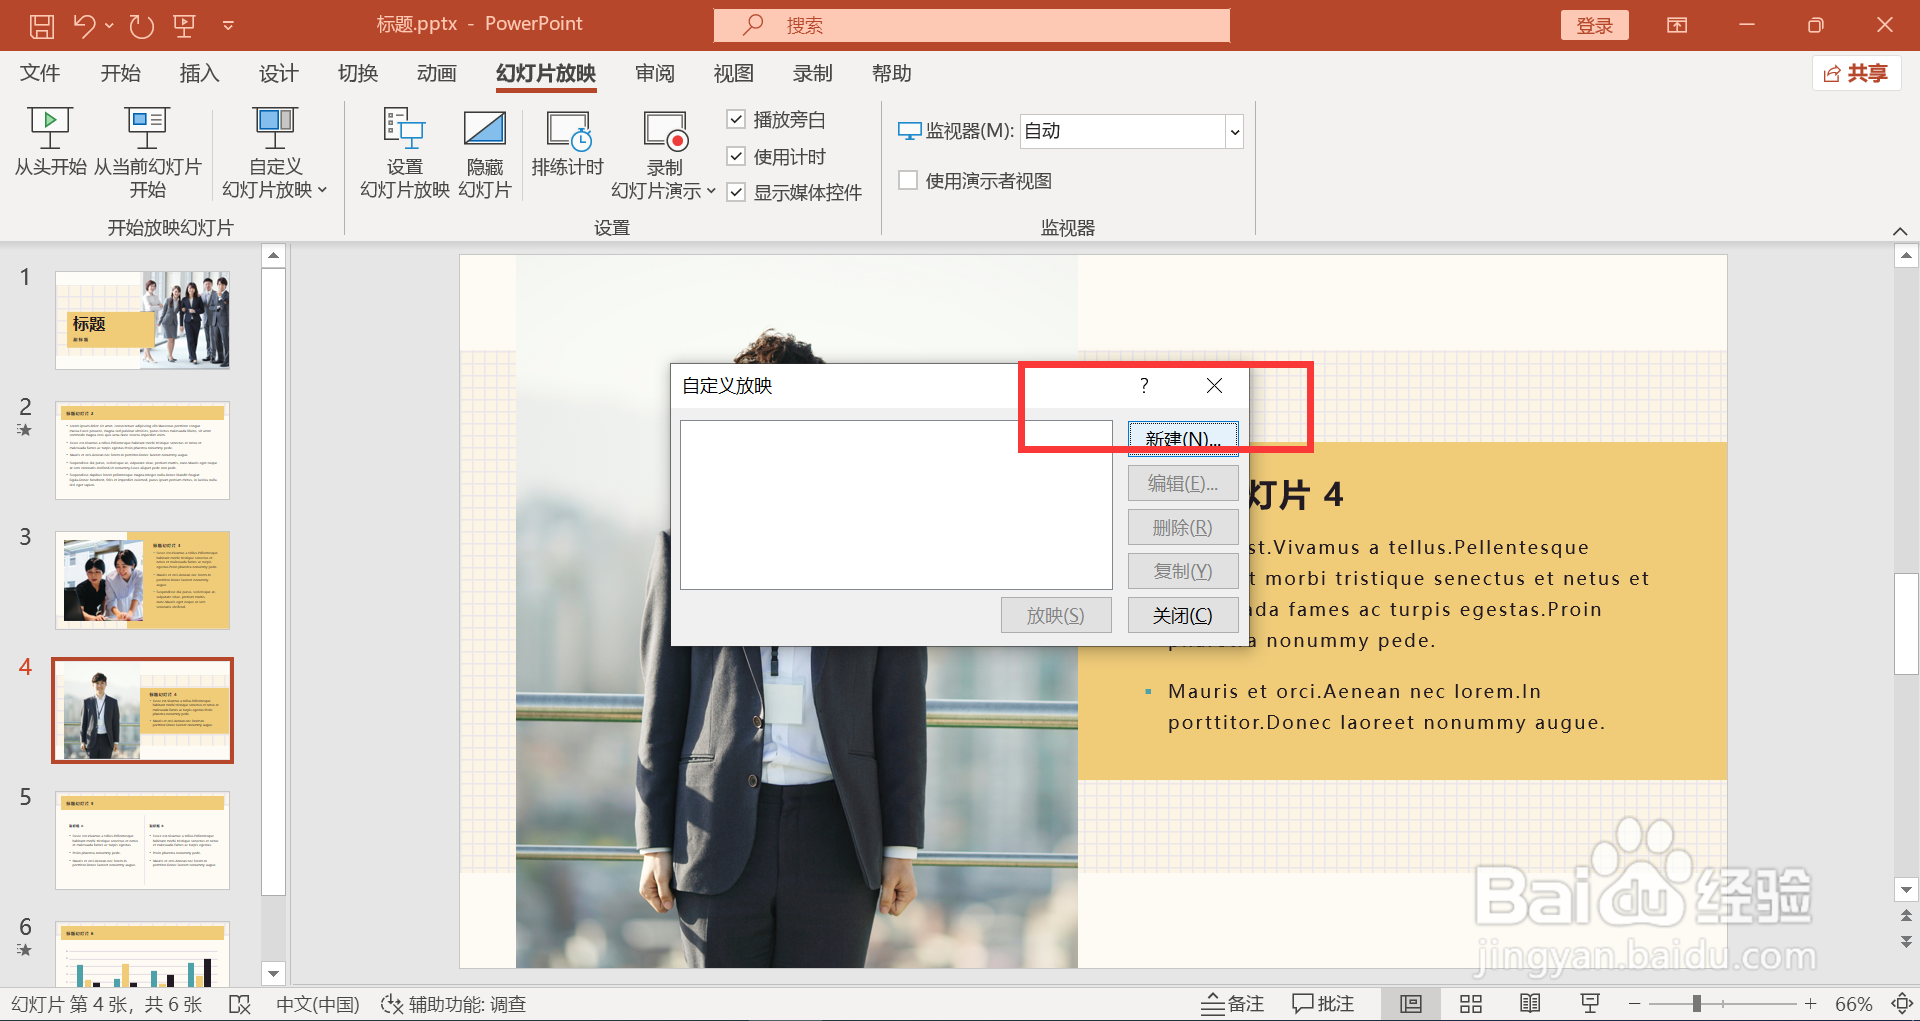Click thumbnail pane scroll-up arrow
Image resolution: width=1920 pixels, height=1021 pixels.
click(x=273, y=256)
